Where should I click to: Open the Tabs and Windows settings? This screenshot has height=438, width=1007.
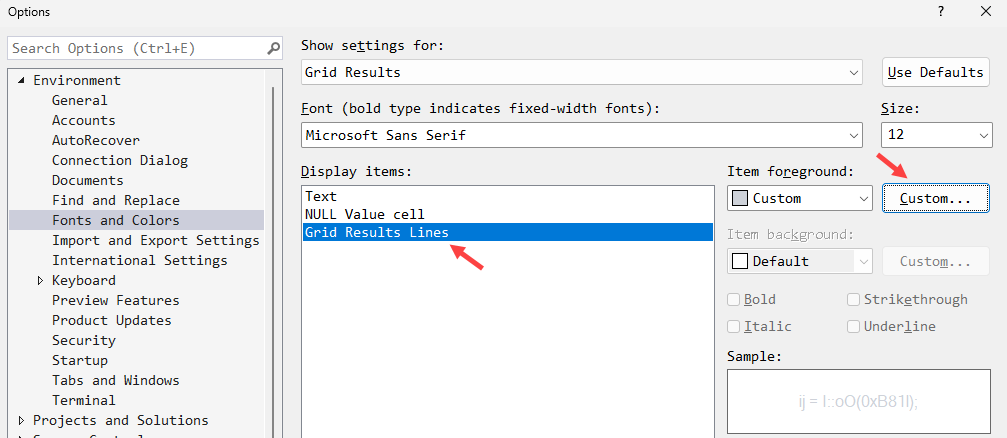pyautogui.click(x=115, y=380)
